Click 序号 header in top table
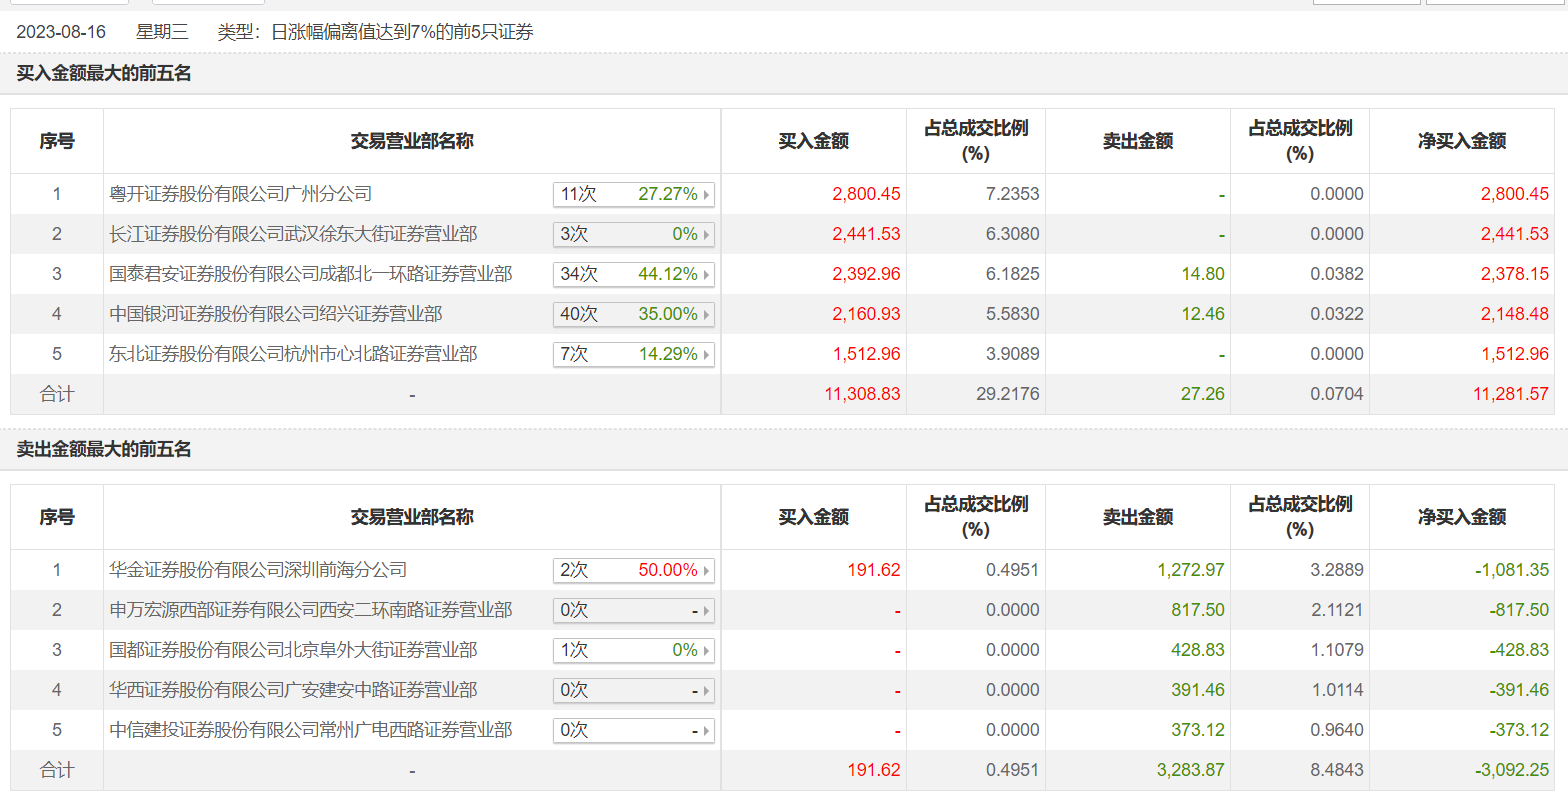The height and width of the screenshot is (793, 1568). pyautogui.click(x=57, y=141)
